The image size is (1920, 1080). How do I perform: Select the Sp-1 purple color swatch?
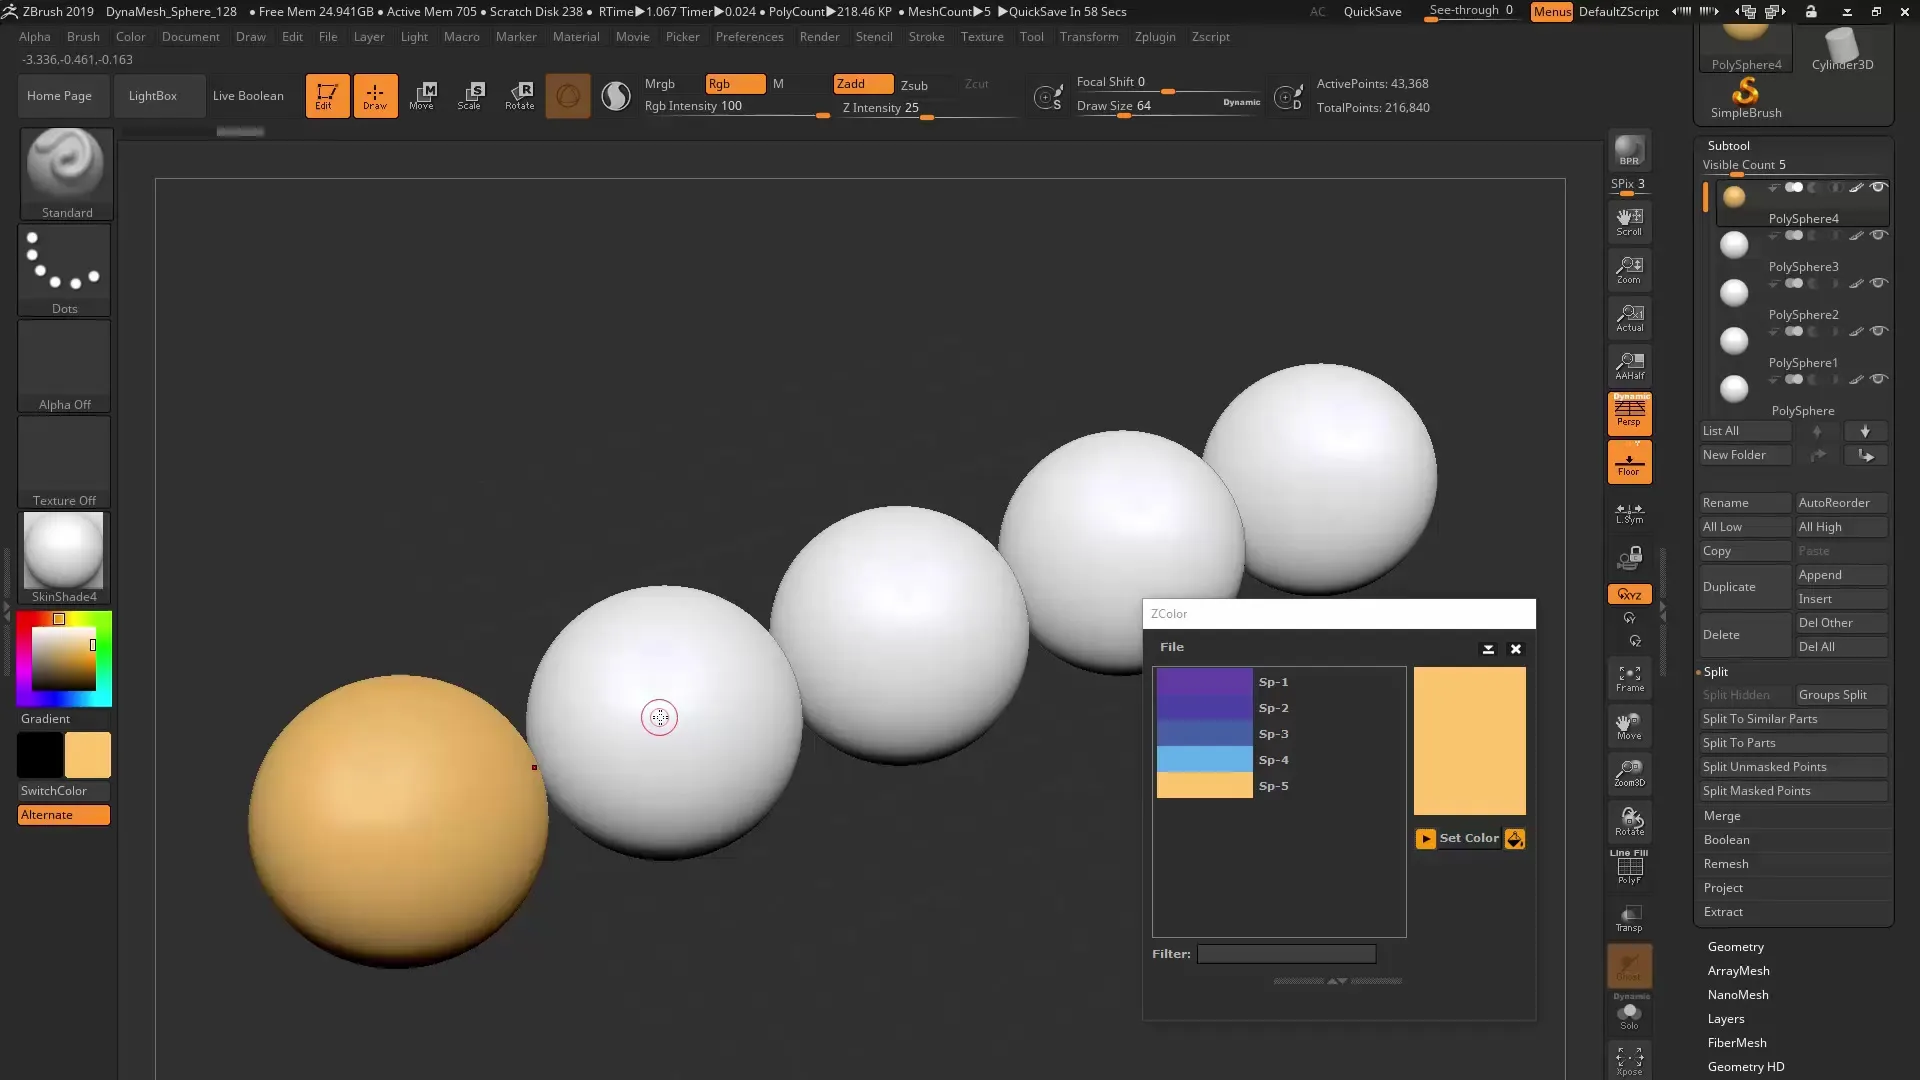1204,682
